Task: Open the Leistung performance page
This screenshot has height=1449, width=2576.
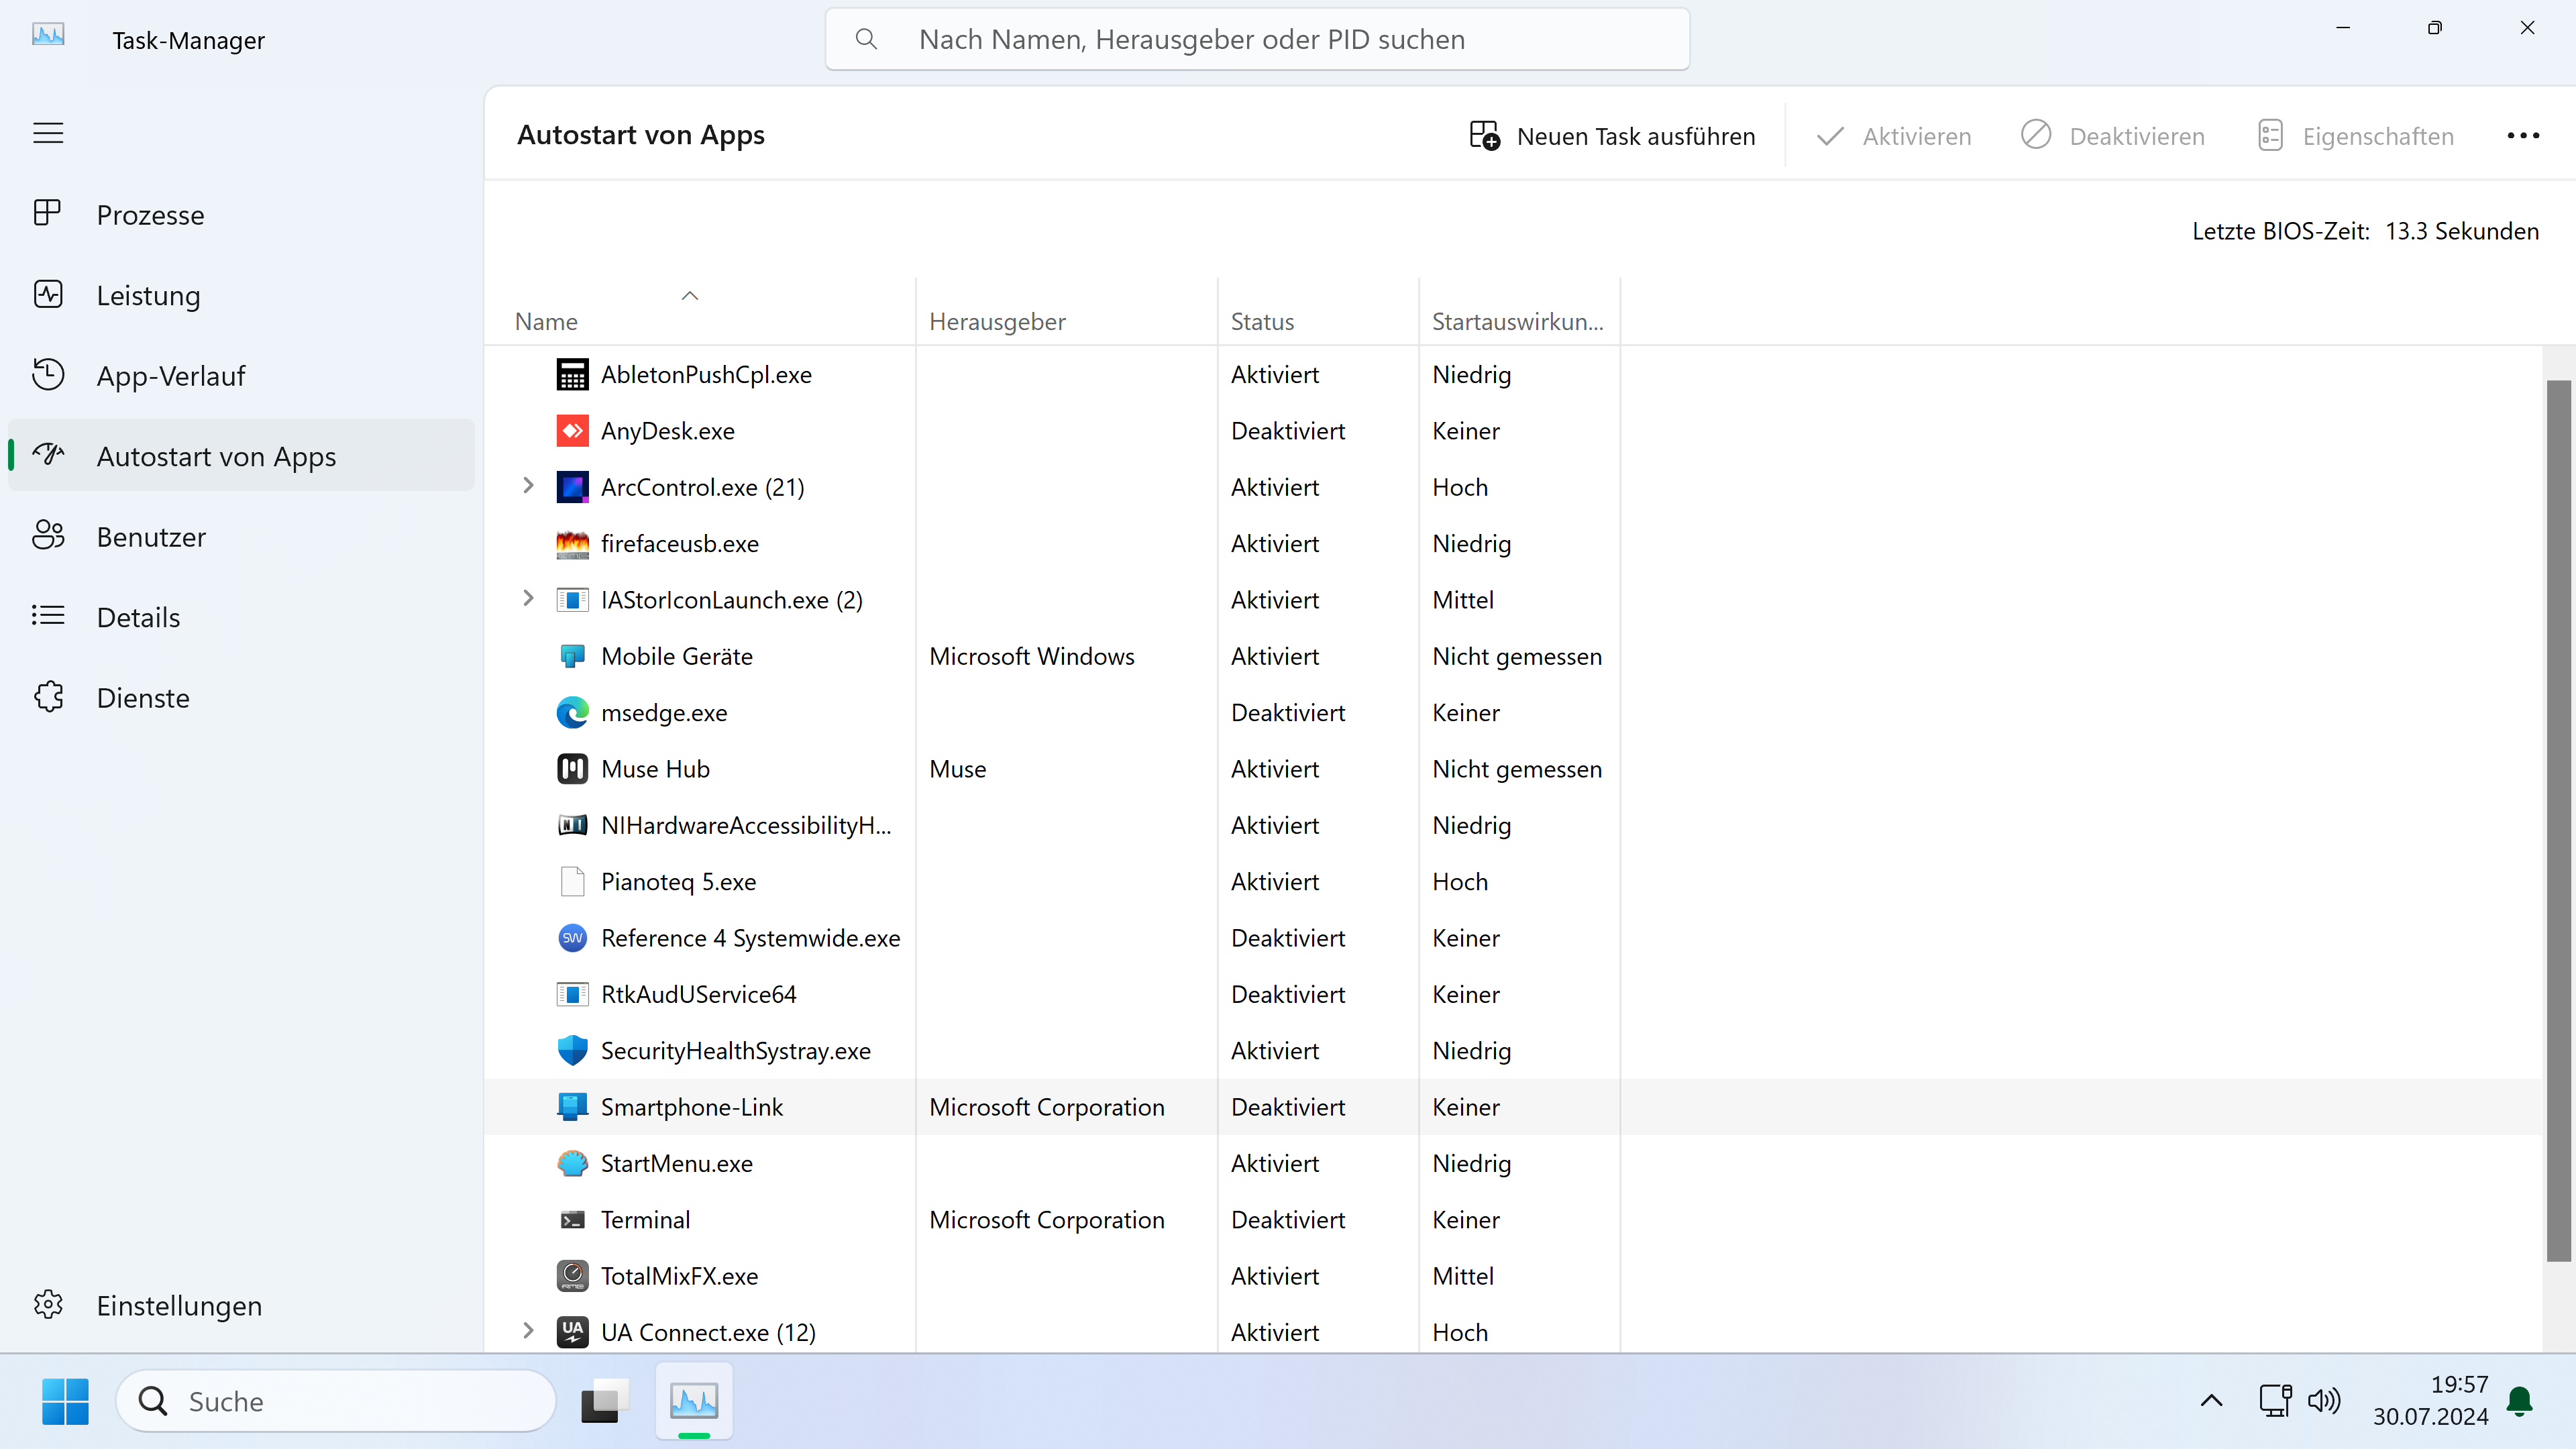Action: [x=148, y=296]
